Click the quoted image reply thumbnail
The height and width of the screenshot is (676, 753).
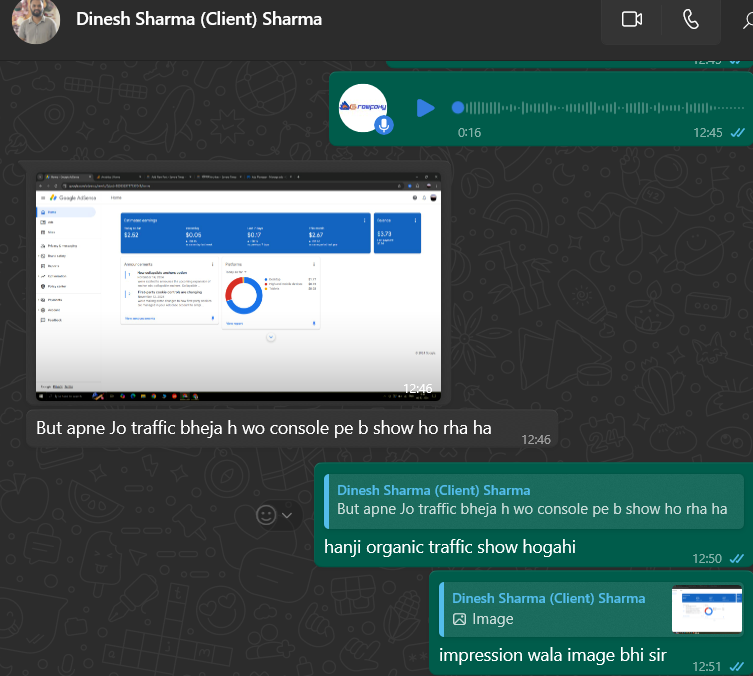point(707,609)
